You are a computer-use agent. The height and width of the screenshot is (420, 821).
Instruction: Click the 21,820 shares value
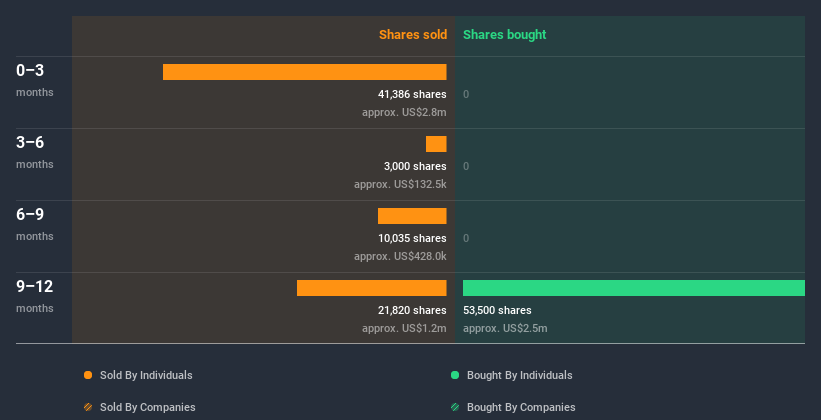coord(412,311)
